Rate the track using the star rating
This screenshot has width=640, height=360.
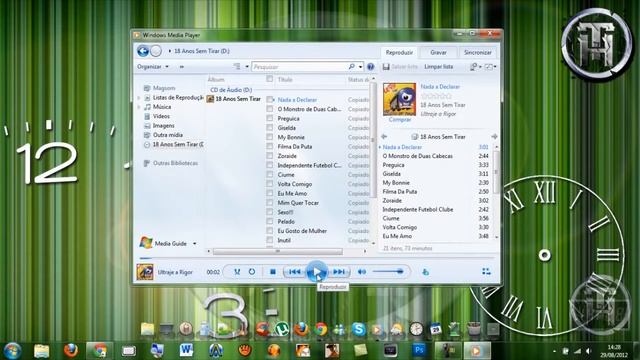436,96
